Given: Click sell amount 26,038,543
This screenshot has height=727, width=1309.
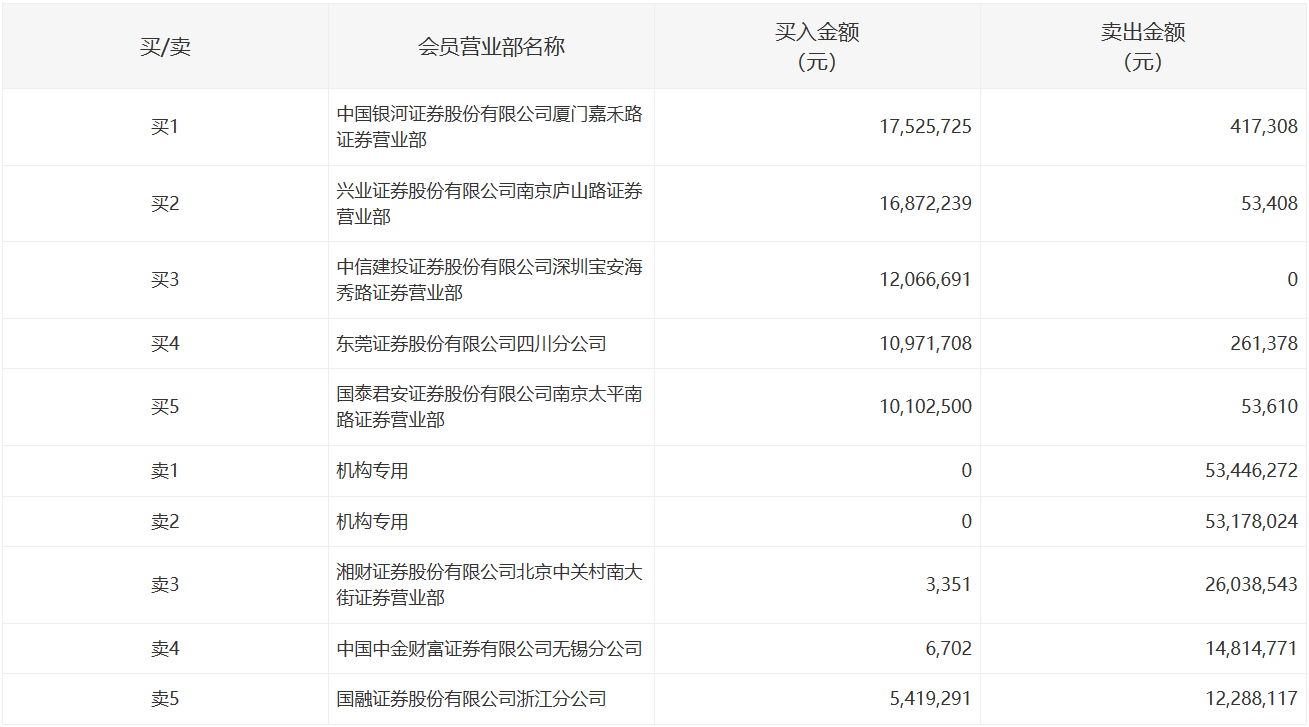Looking at the screenshot, I should pos(1252,585).
